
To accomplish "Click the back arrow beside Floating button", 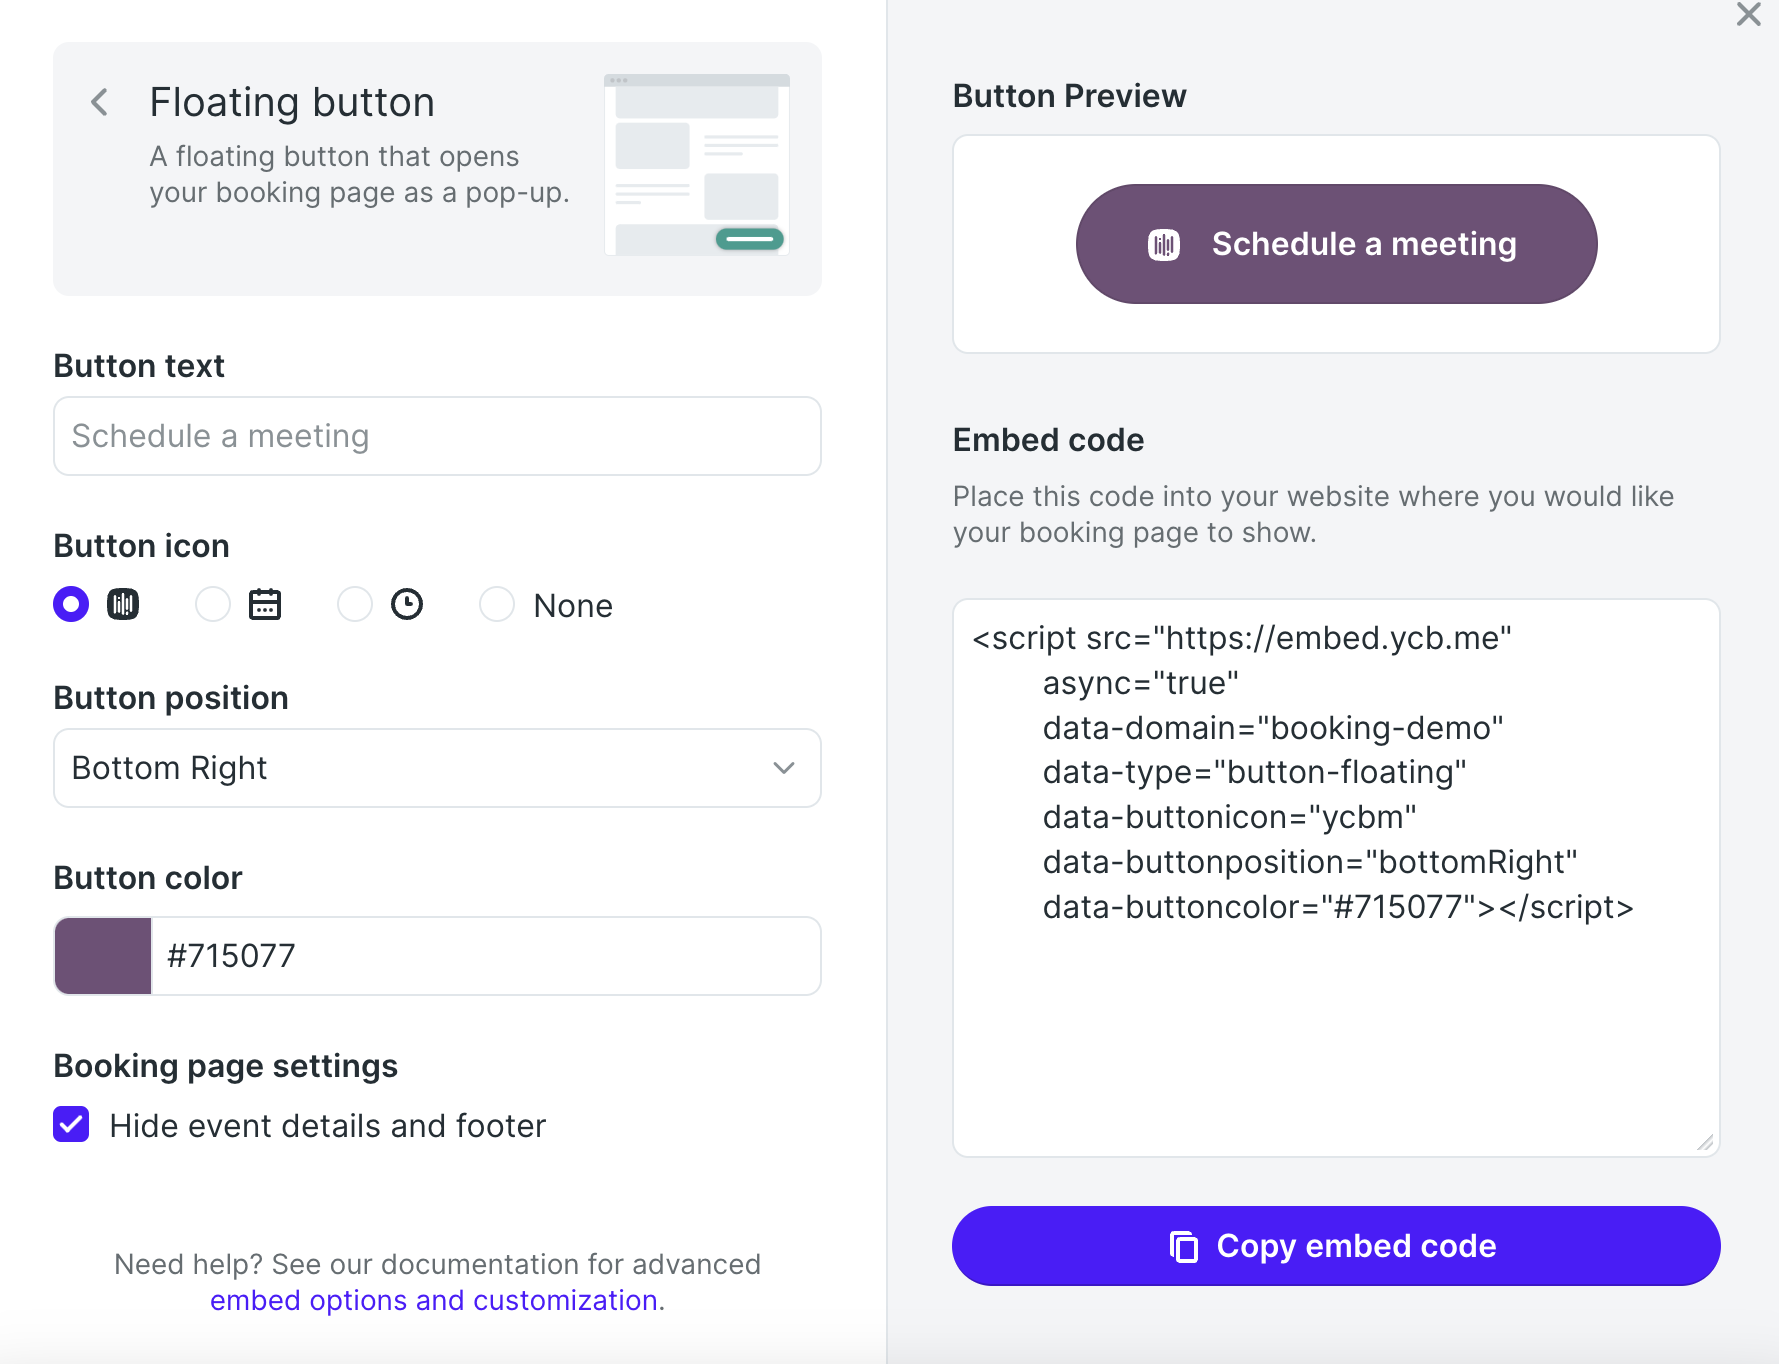I will 99,102.
